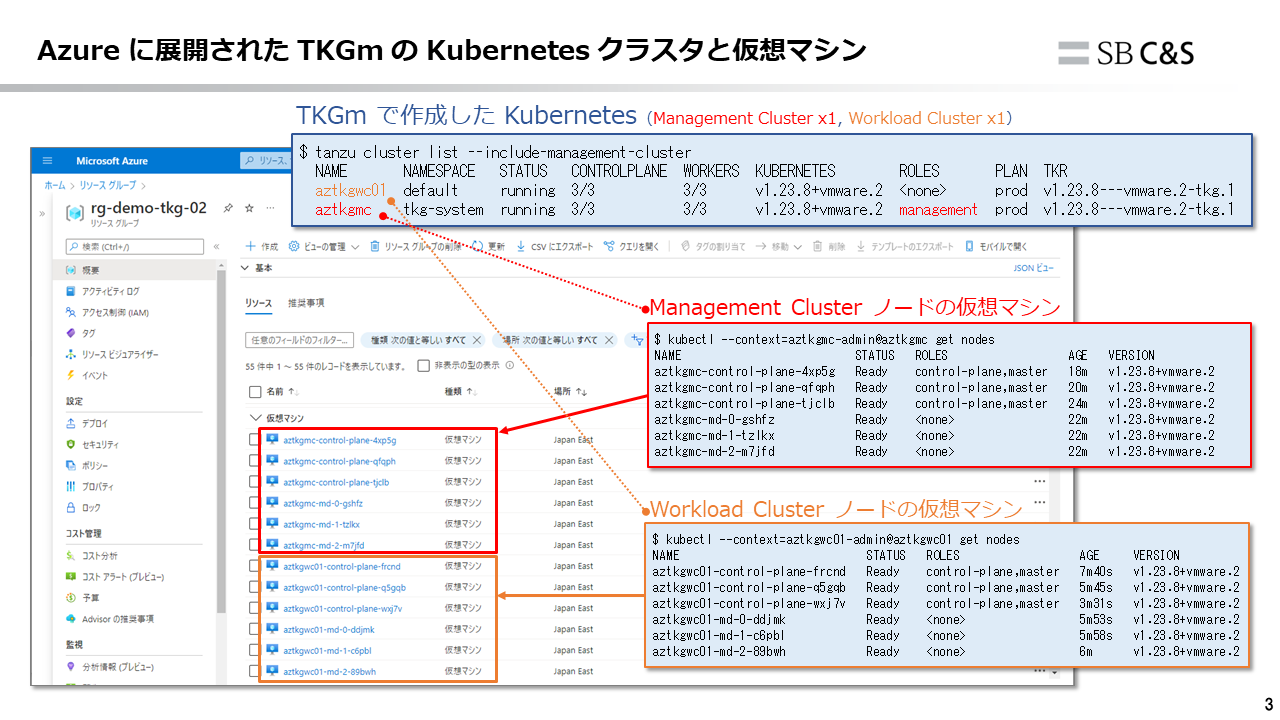Click the プロパティ properties icon
This screenshot has width=1280, height=720.
point(71,486)
